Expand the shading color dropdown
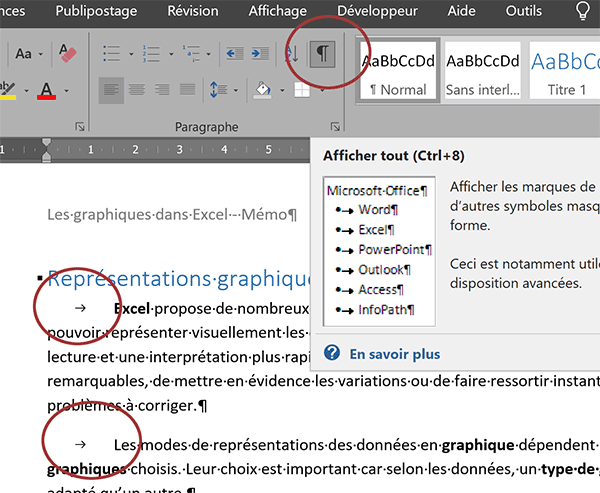Screen dimensions: 600x493 coord(282,91)
